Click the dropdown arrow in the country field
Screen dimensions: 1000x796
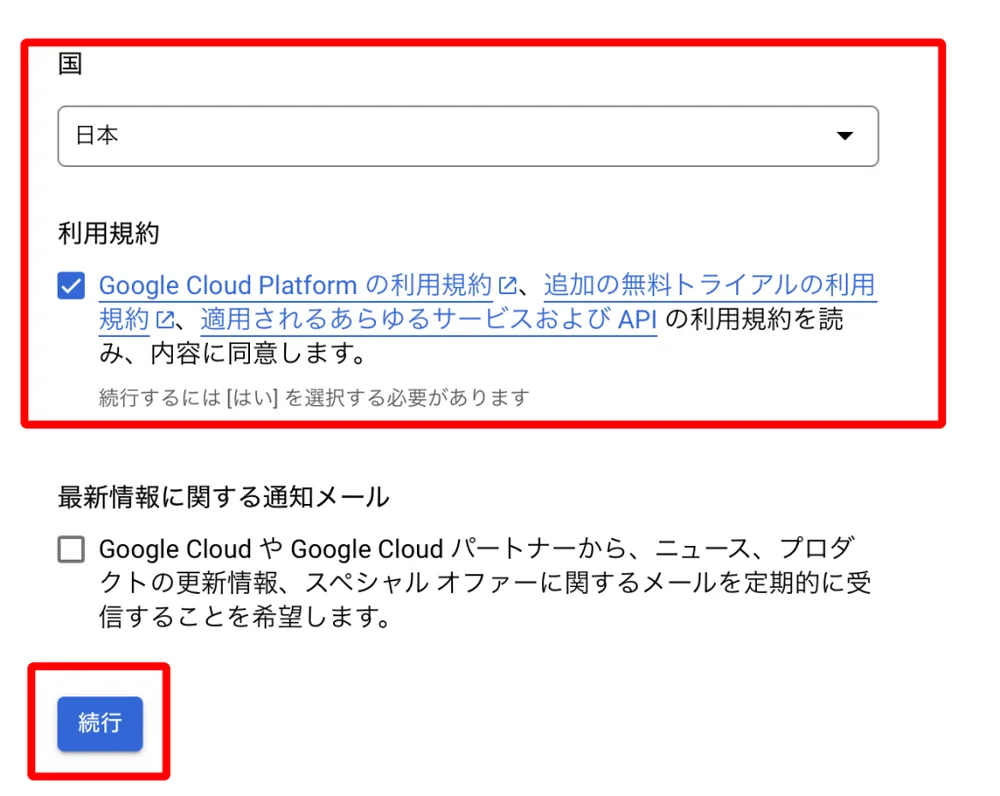tap(844, 136)
